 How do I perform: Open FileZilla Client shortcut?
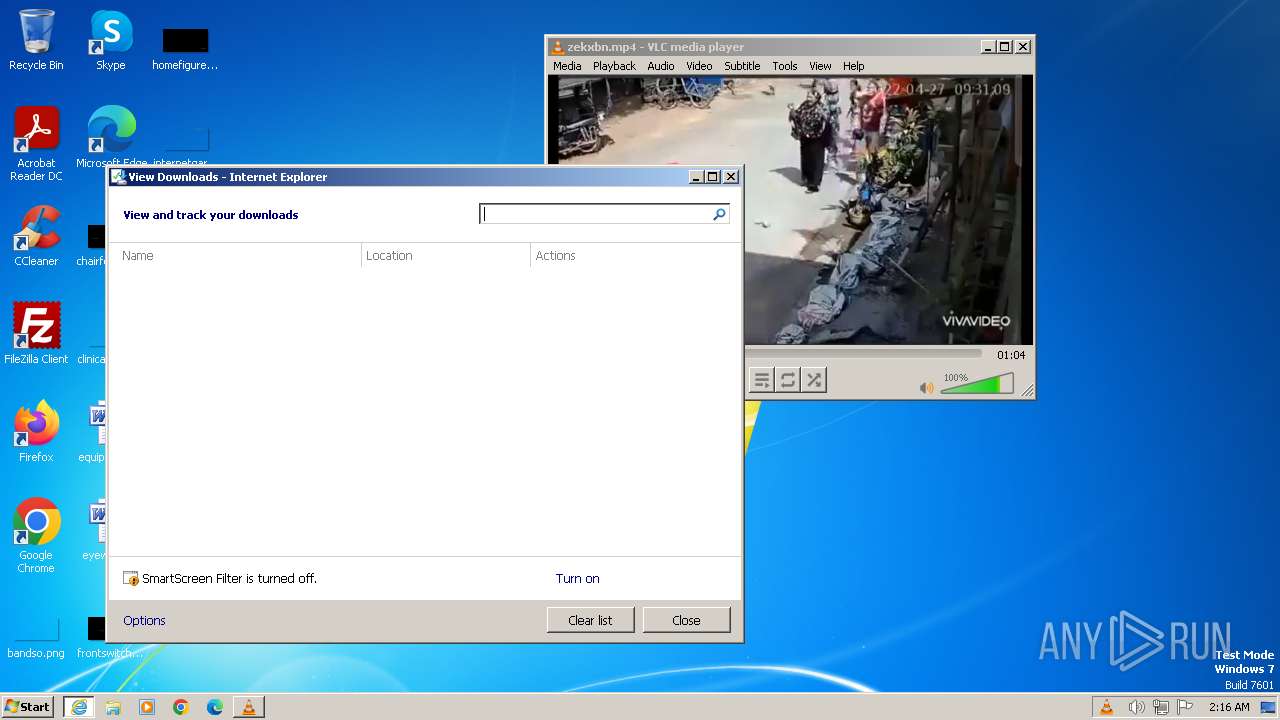point(36,333)
